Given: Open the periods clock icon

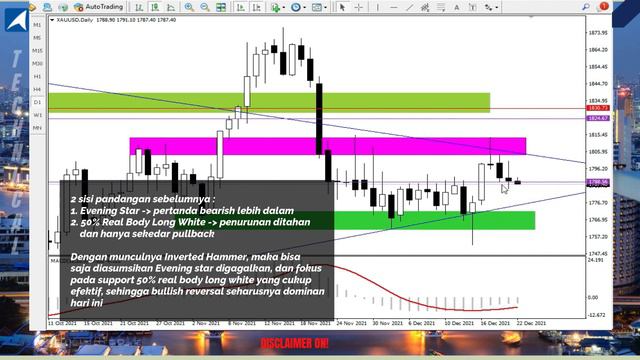Looking at the screenshot, I should tap(296, 7).
